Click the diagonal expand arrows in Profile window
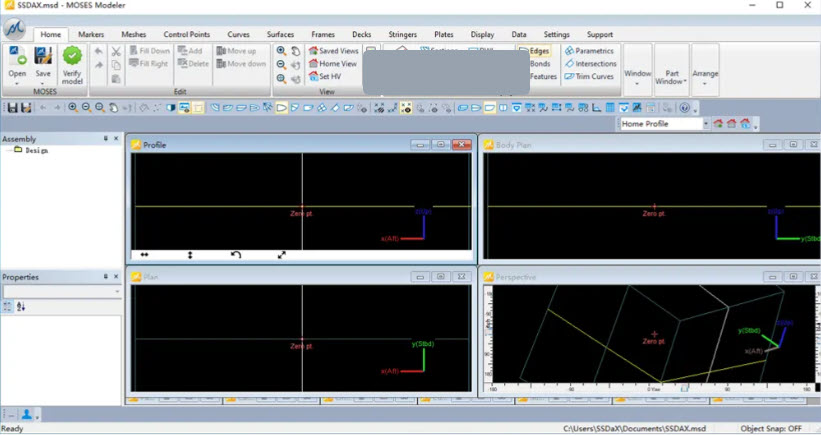The height and width of the screenshot is (435, 821). coord(282,255)
